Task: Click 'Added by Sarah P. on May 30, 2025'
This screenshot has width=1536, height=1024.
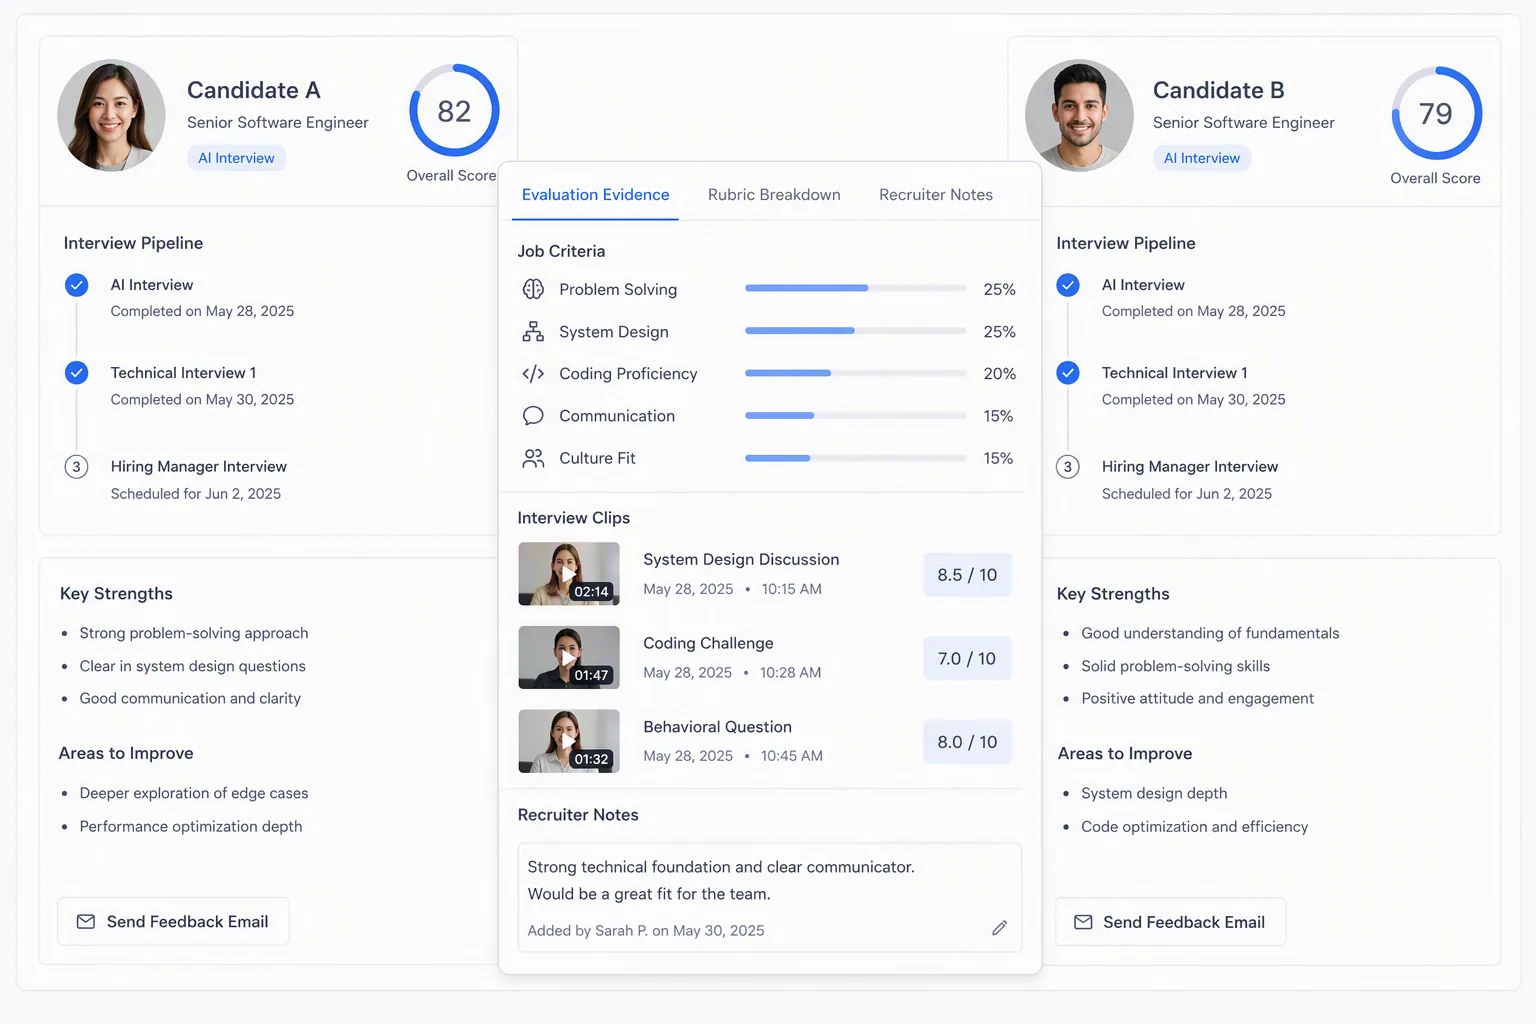Action: pyautogui.click(x=646, y=931)
